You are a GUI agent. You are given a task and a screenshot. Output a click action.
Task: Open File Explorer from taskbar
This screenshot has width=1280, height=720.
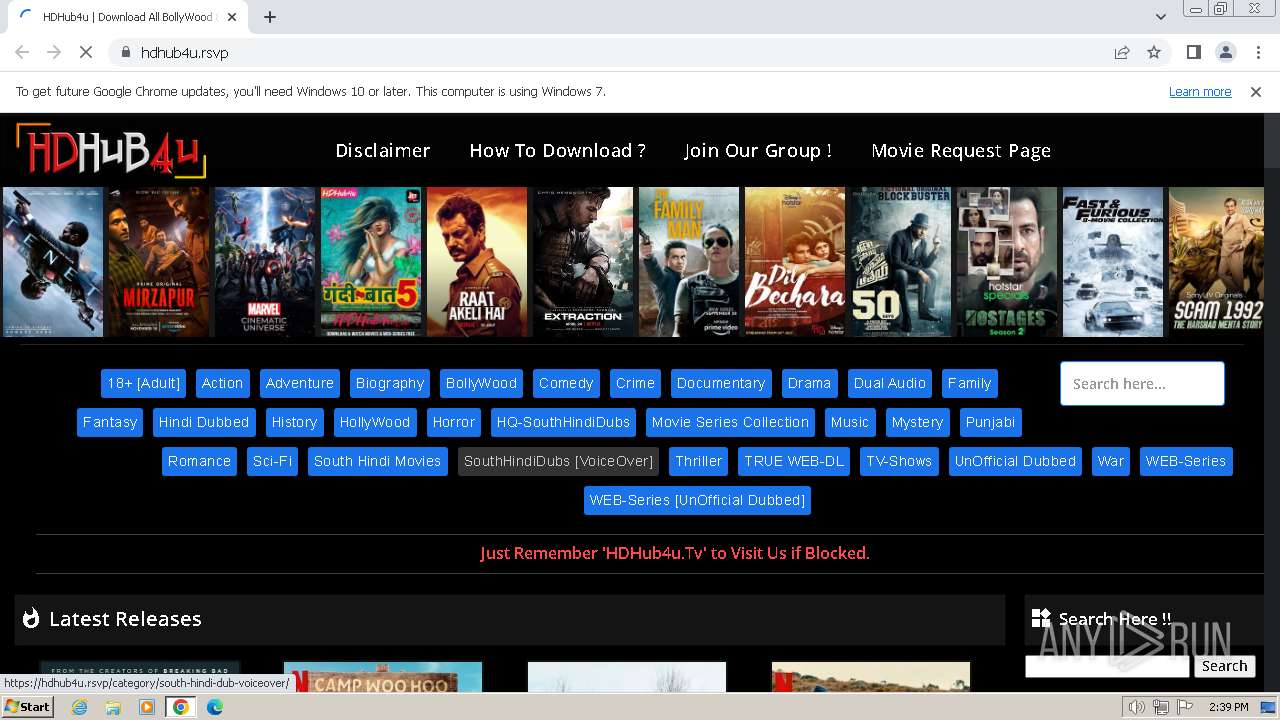(x=113, y=707)
